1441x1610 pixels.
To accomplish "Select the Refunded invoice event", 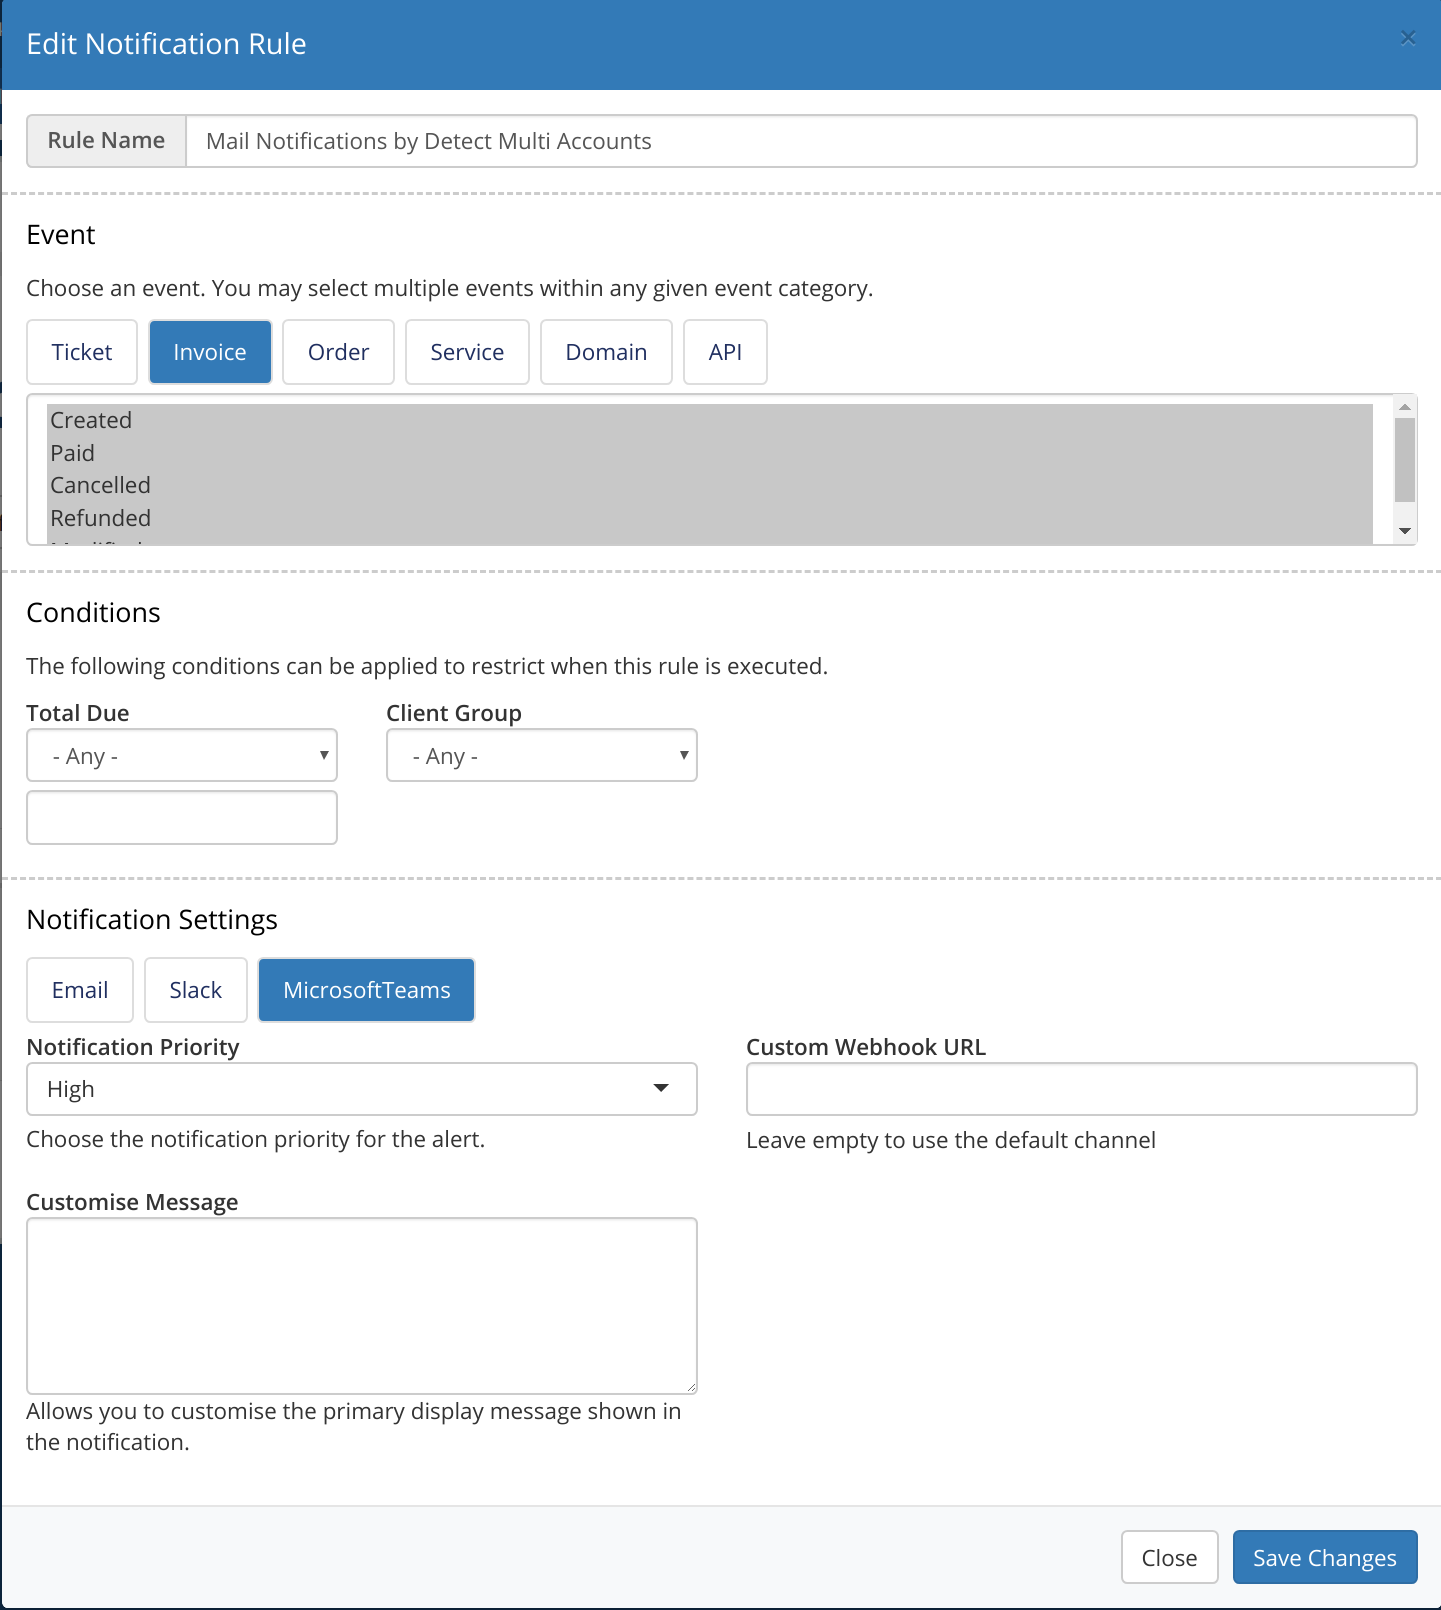I will (x=710, y=518).
